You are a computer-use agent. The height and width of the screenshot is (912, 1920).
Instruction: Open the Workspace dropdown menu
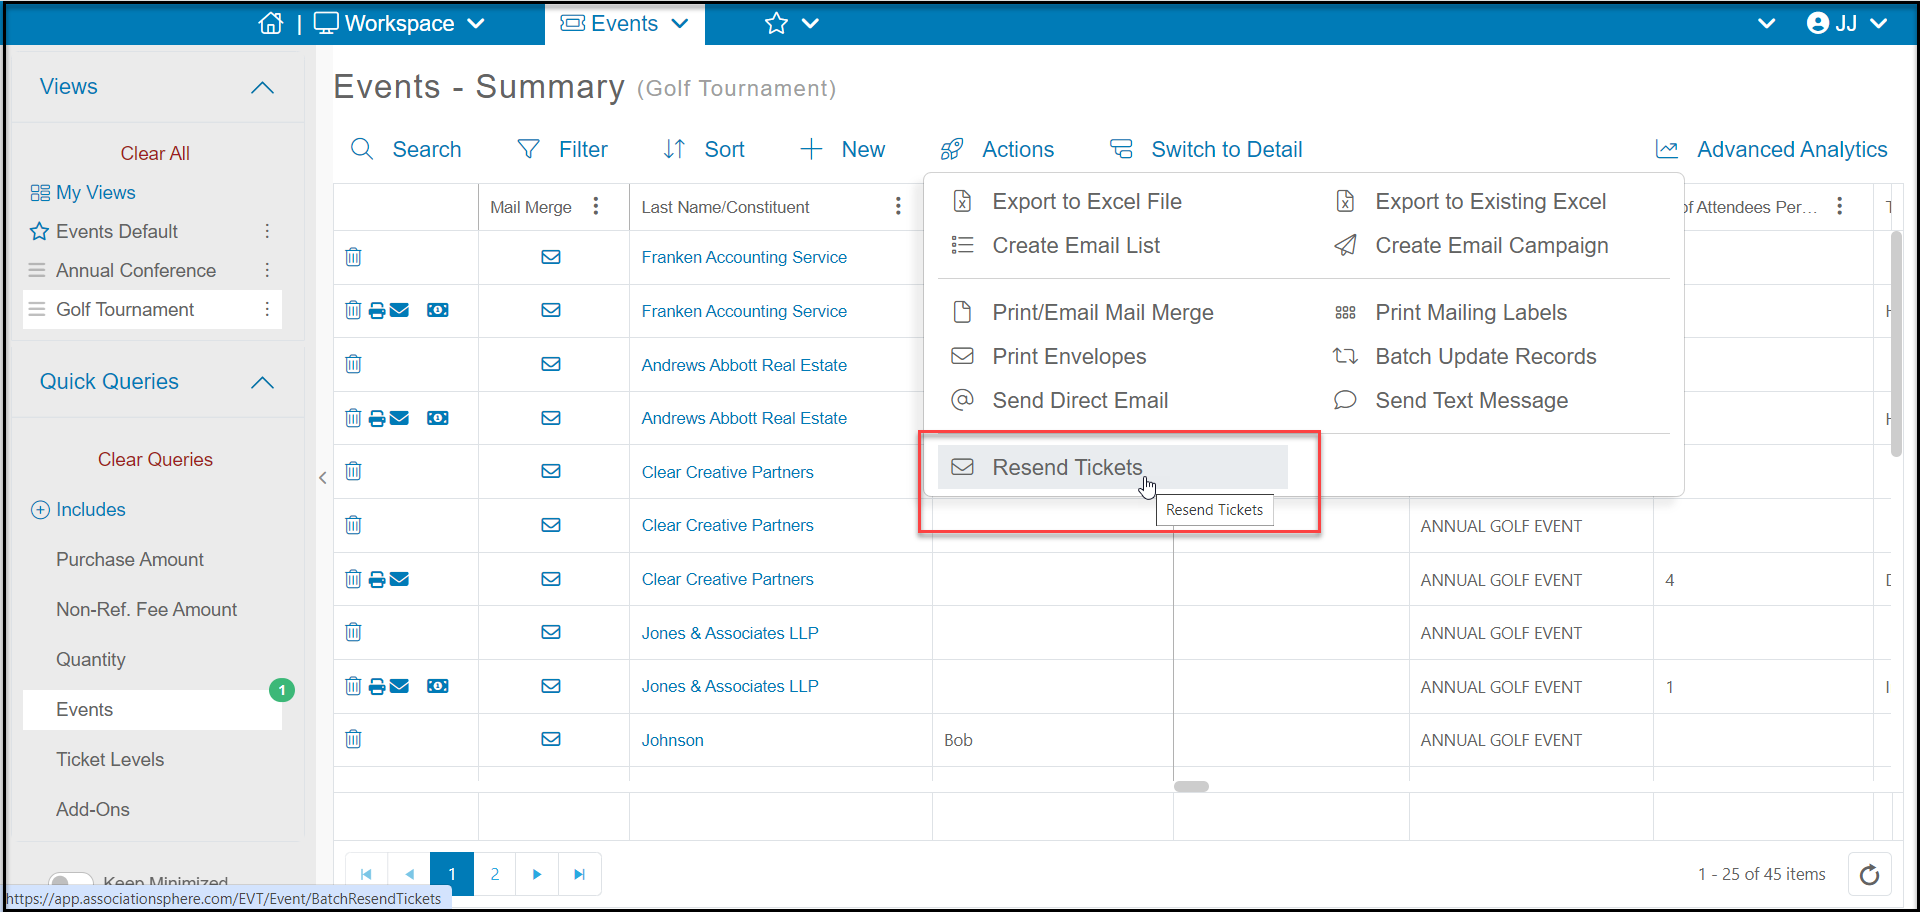click(399, 23)
